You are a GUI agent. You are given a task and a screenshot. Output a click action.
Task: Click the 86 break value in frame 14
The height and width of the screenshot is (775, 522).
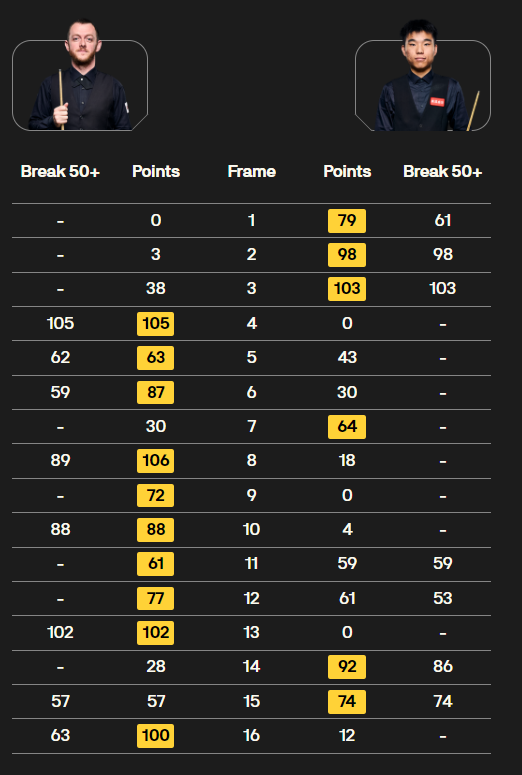pyautogui.click(x=442, y=667)
